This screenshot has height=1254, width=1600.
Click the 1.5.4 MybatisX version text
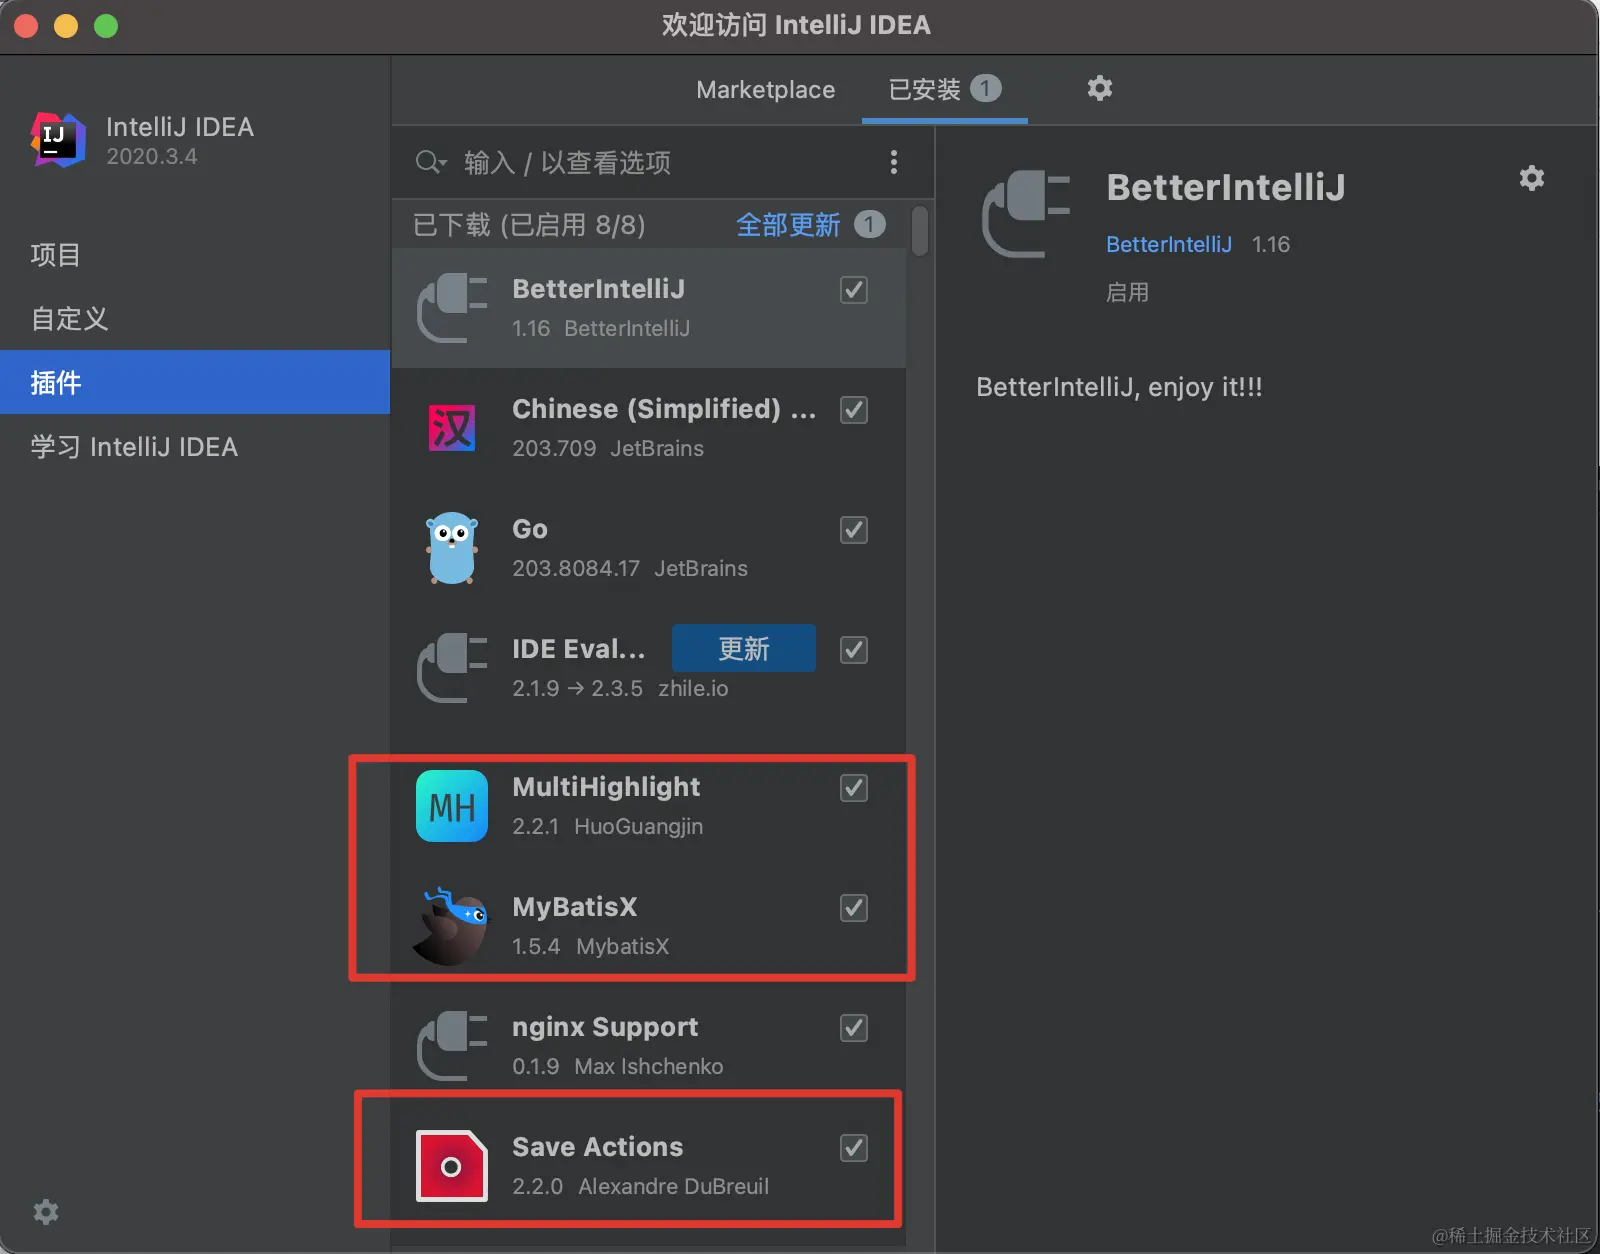[x=591, y=946]
